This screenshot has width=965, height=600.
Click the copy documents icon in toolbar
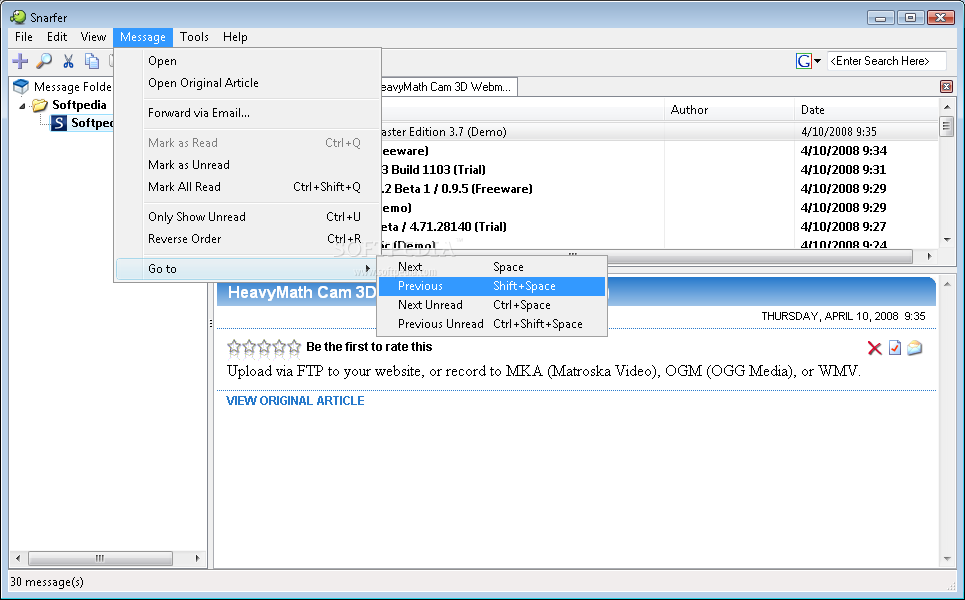coord(92,61)
